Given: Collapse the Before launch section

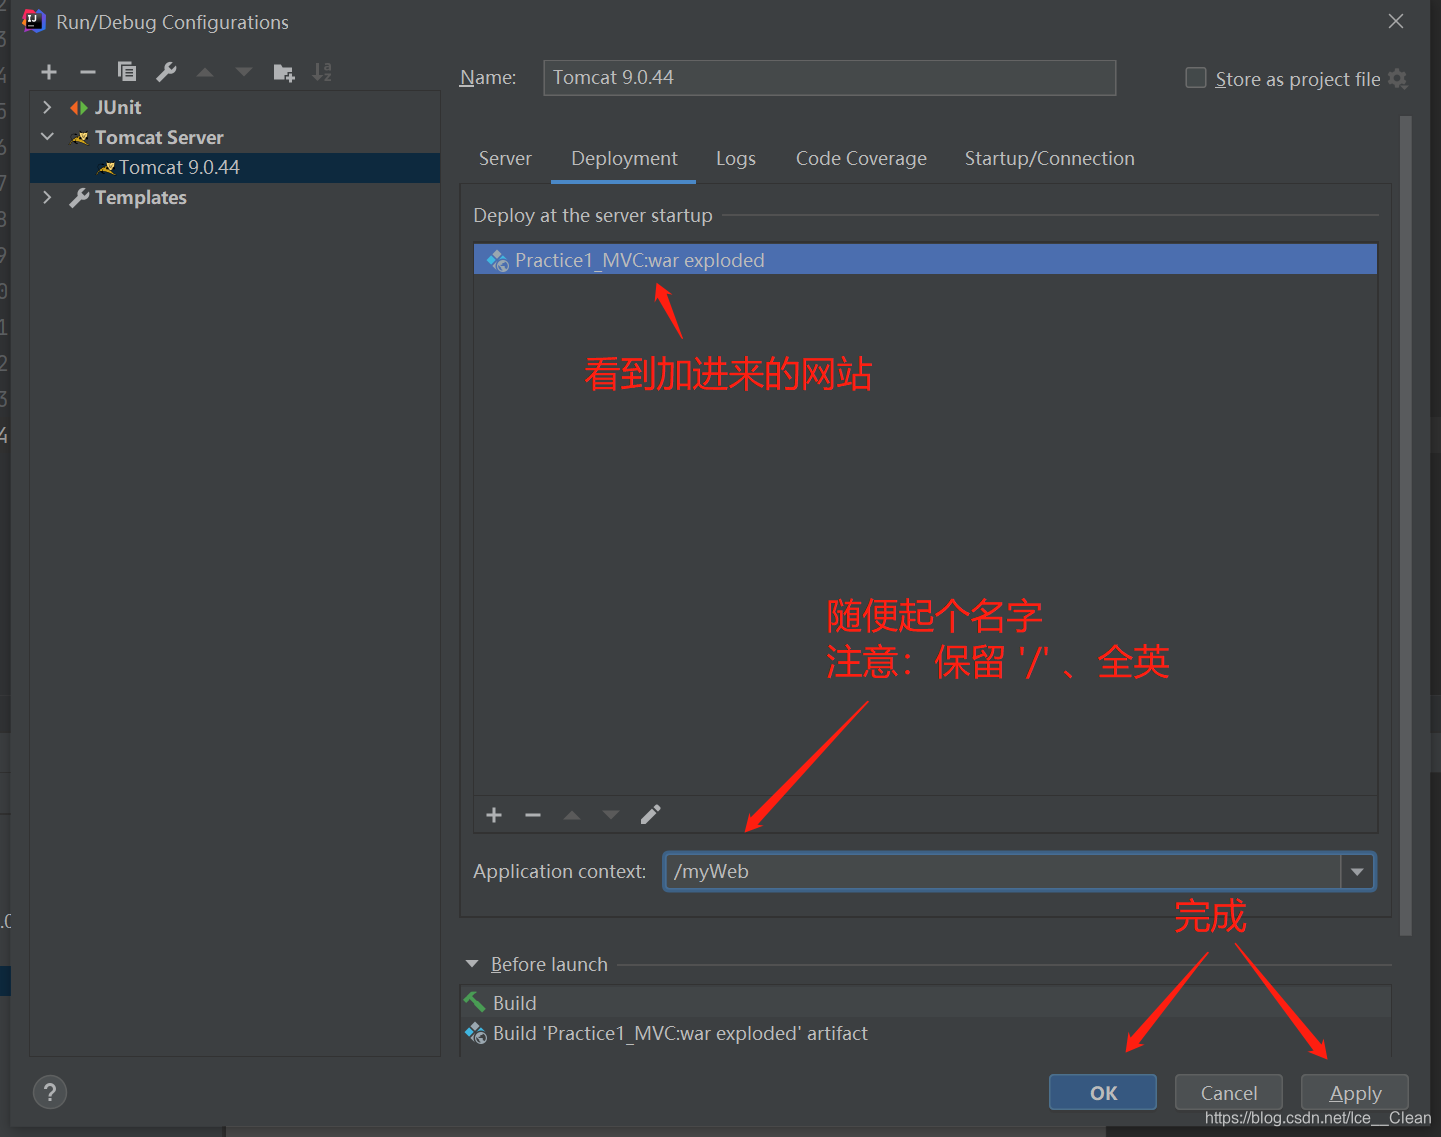Looking at the screenshot, I should tap(472, 963).
